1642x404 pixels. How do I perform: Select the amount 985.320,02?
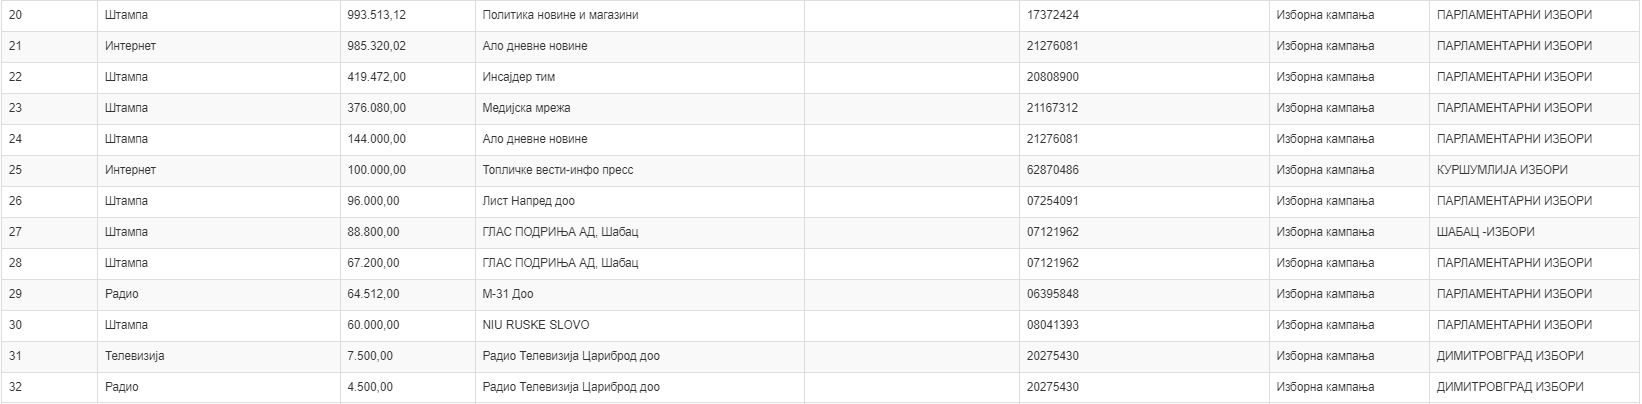click(x=377, y=46)
